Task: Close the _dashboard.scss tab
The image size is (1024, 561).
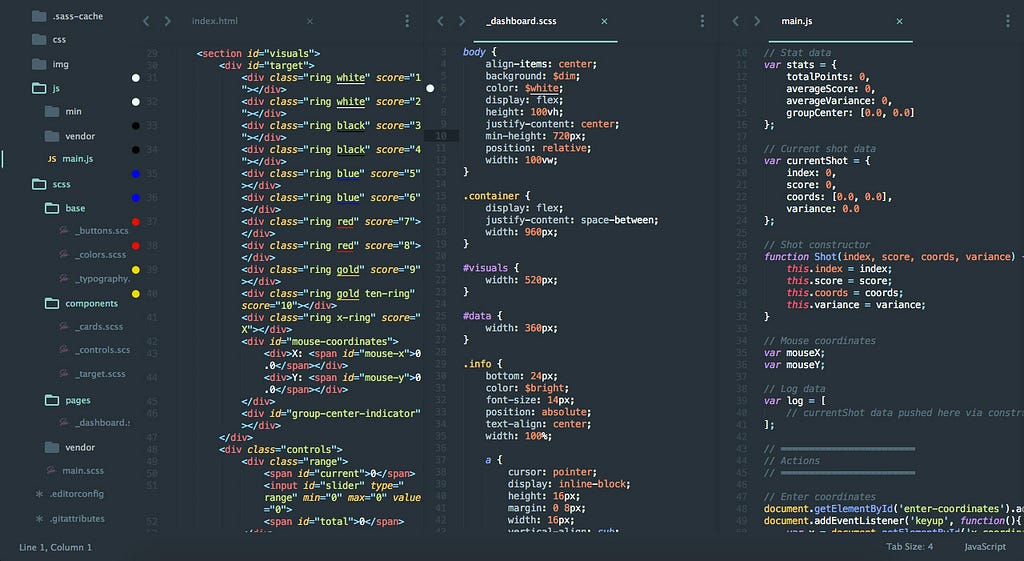Action: (604, 22)
